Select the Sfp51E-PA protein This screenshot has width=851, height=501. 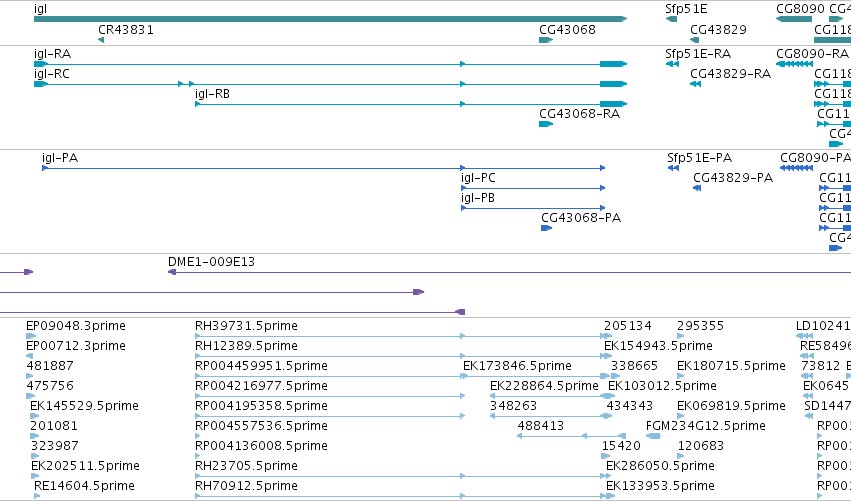tap(673, 168)
